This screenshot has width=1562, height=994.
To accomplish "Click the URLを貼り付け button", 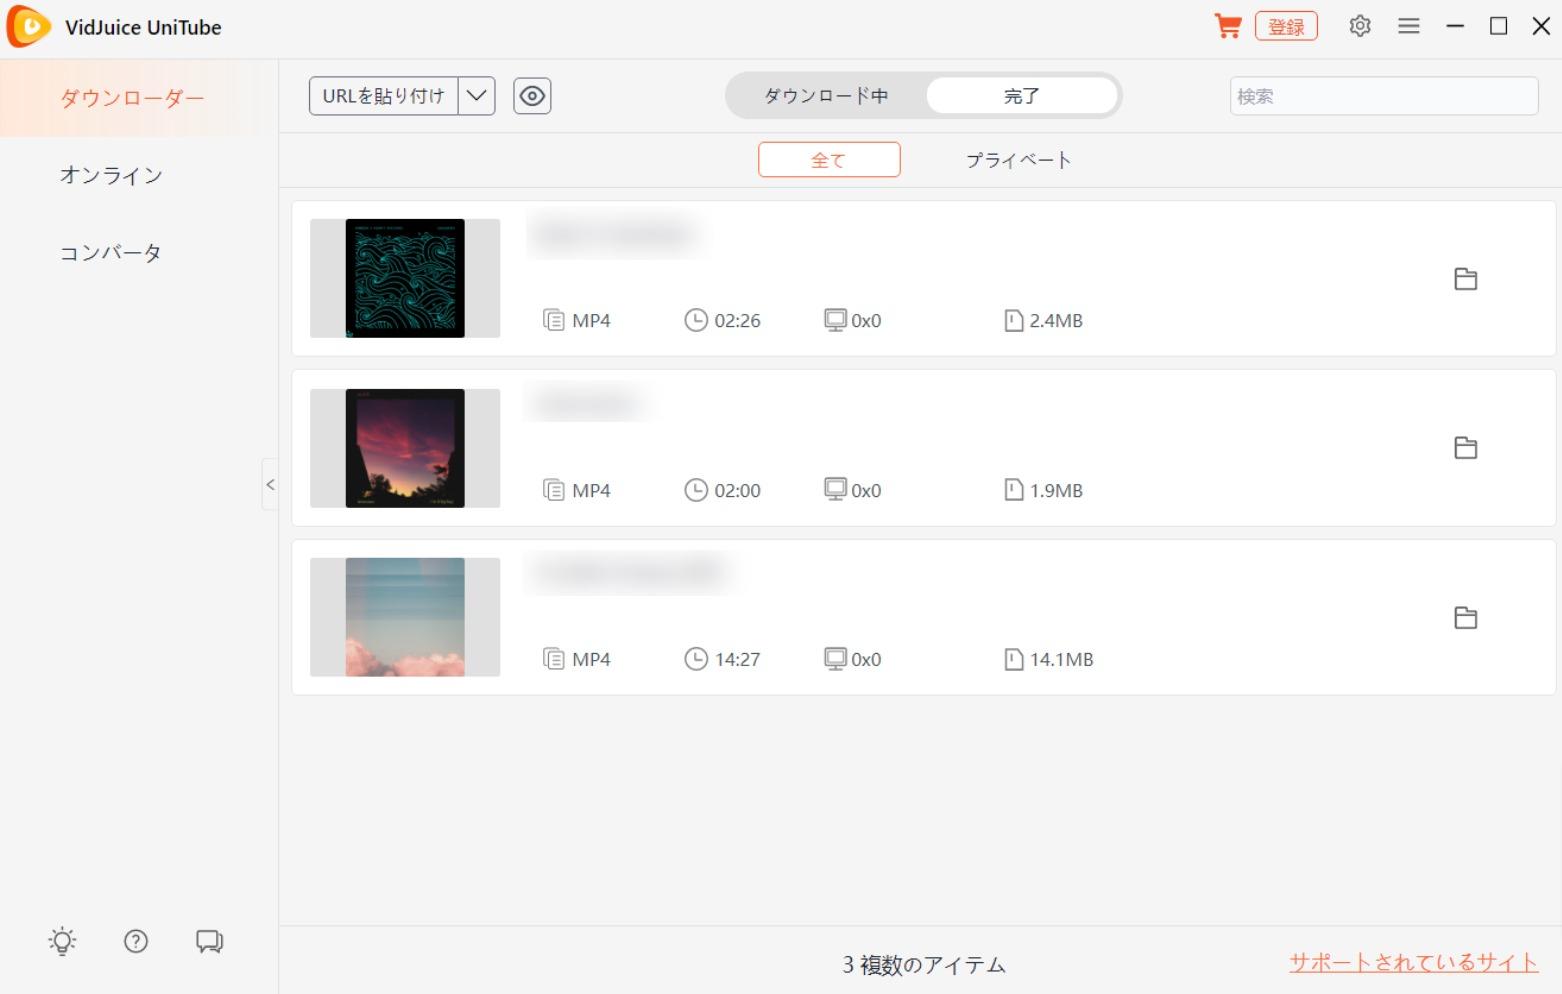I will tap(384, 96).
